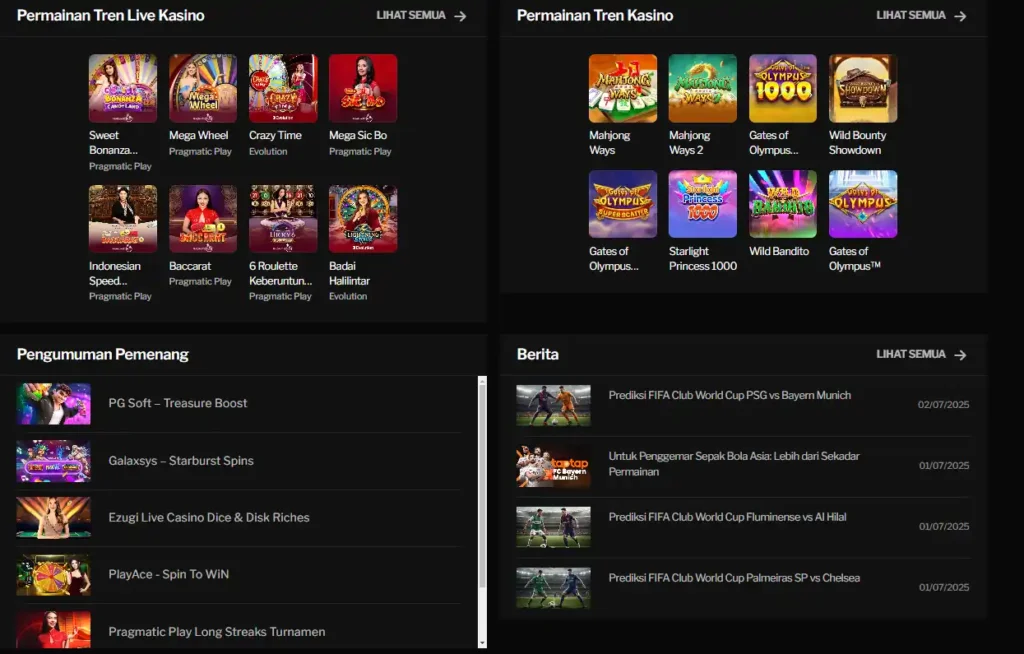This screenshot has height=654, width=1024.
Task: Click the Crazy Time title text
Action: 275,135
